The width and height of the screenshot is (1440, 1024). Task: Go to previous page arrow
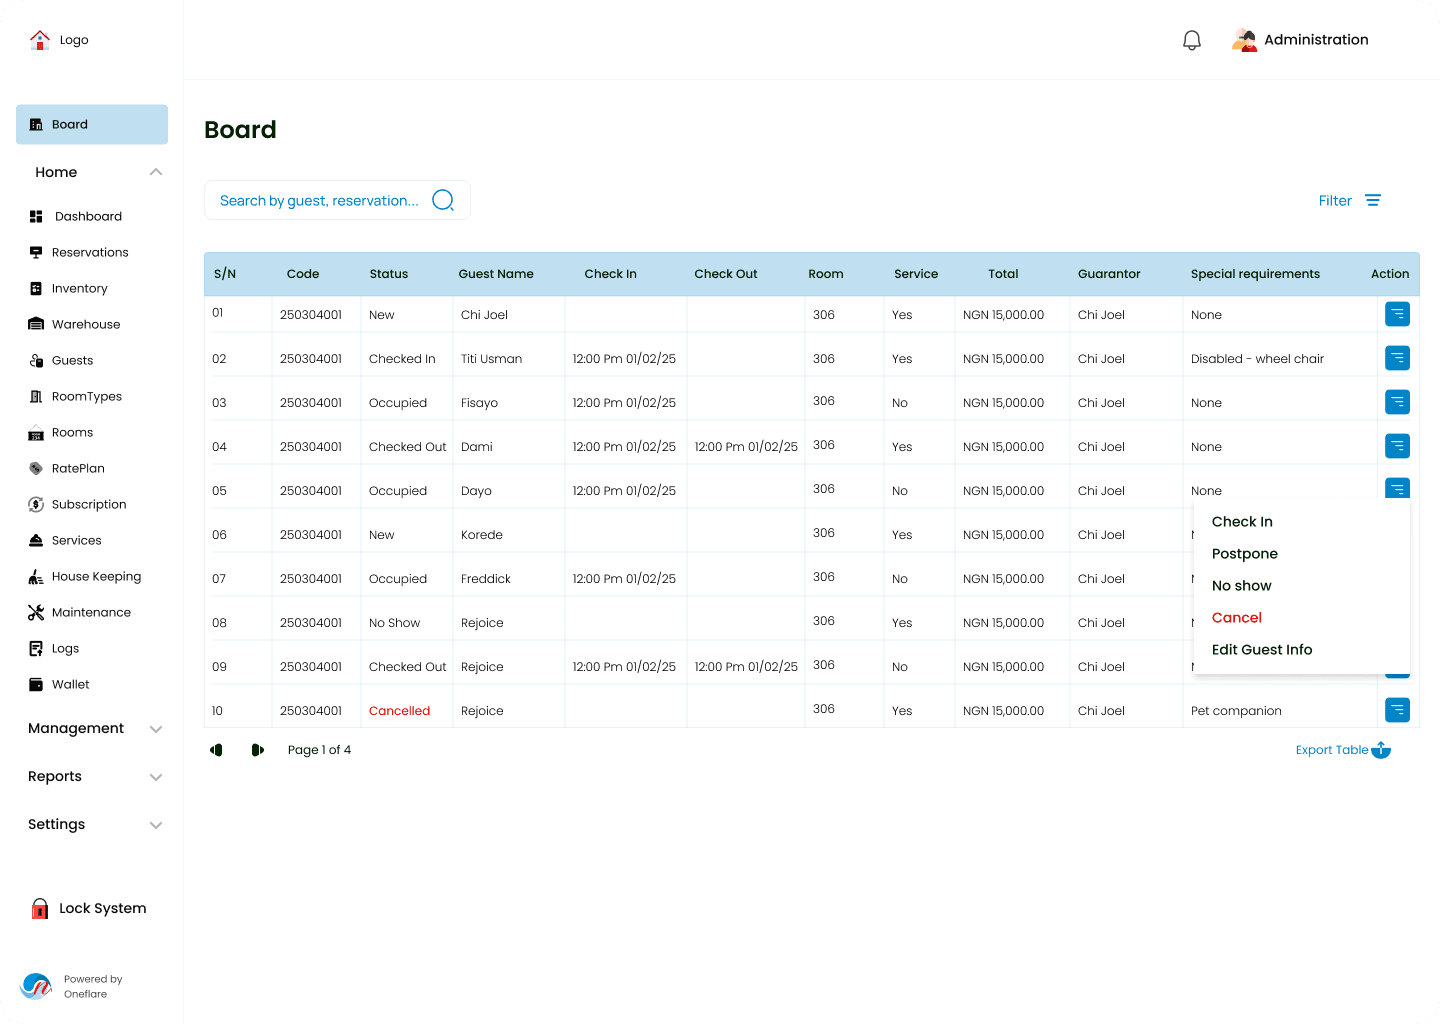coord(216,750)
